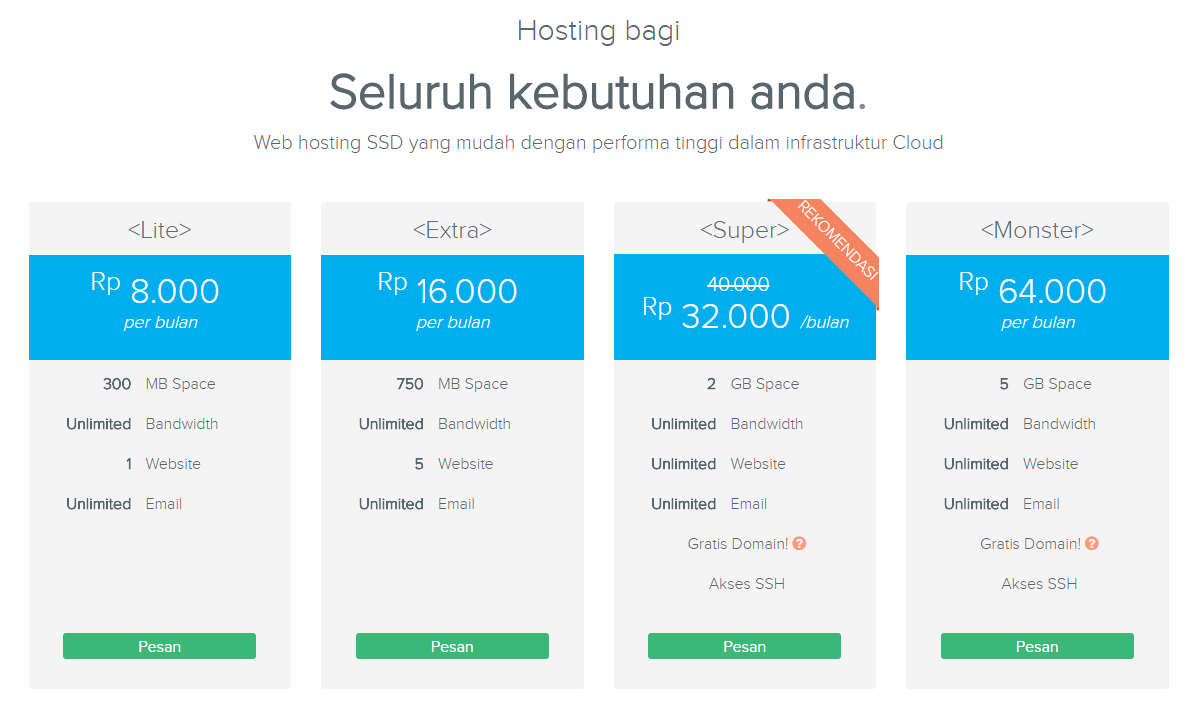Click the Gratis Domain question mark on Monster plan
This screenshot has height=715, width=1198.
pyautogui.click(x=1092, y=543)
